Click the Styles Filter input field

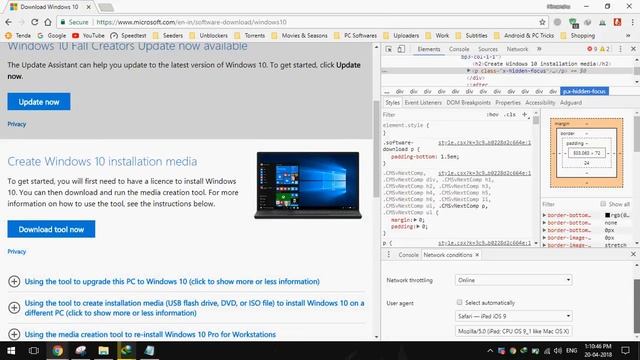pos(433,115)
